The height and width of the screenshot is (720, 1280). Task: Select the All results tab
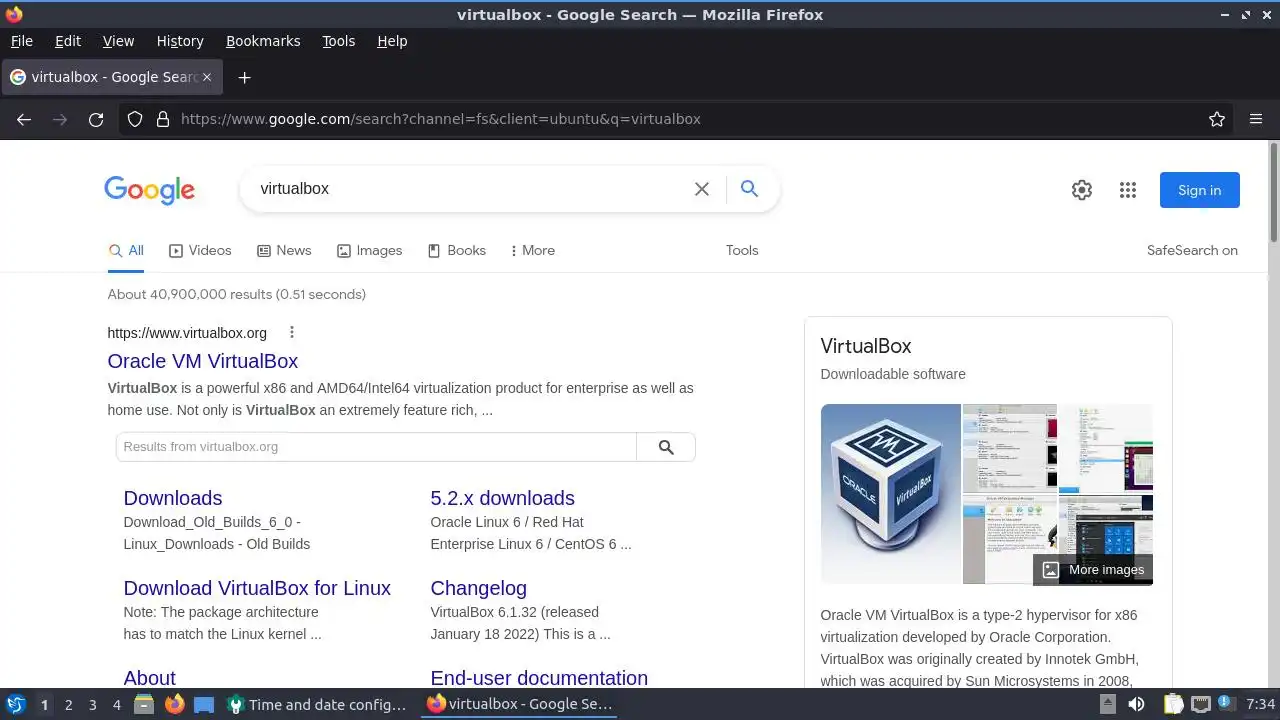click(126, 251)
